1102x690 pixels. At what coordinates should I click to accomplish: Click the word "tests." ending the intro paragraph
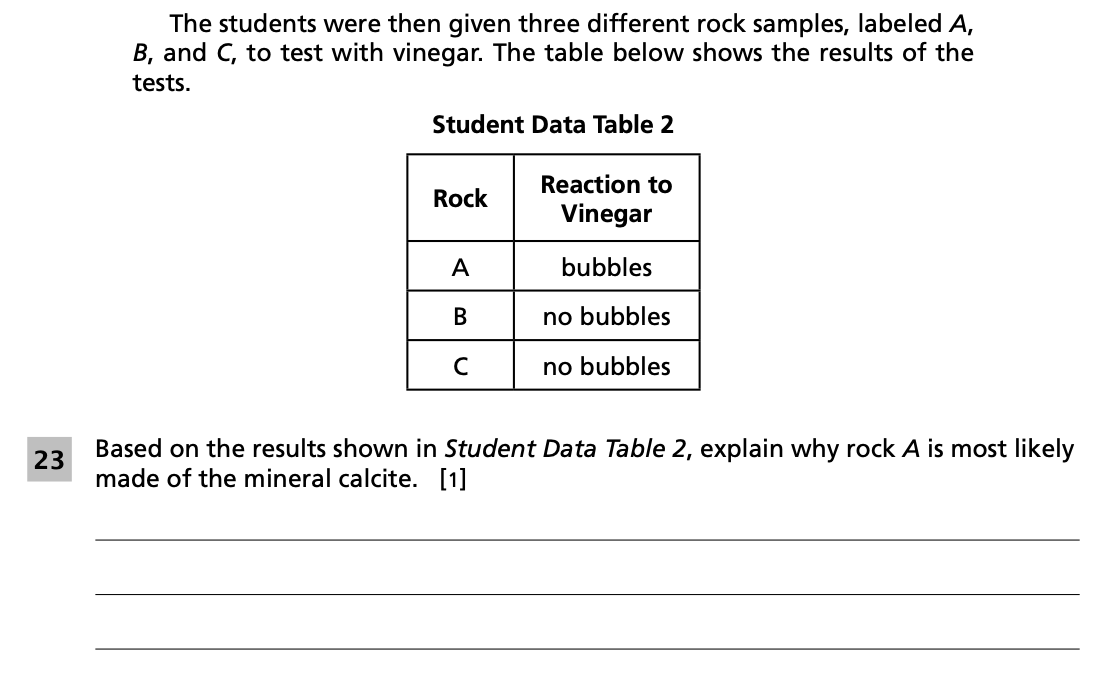pos(161,83)
